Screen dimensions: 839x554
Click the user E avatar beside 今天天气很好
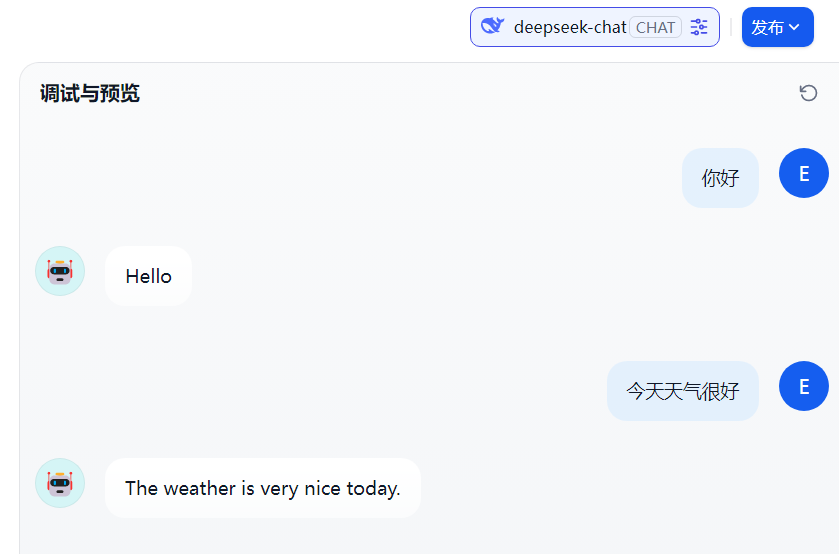tap(803, 386)
